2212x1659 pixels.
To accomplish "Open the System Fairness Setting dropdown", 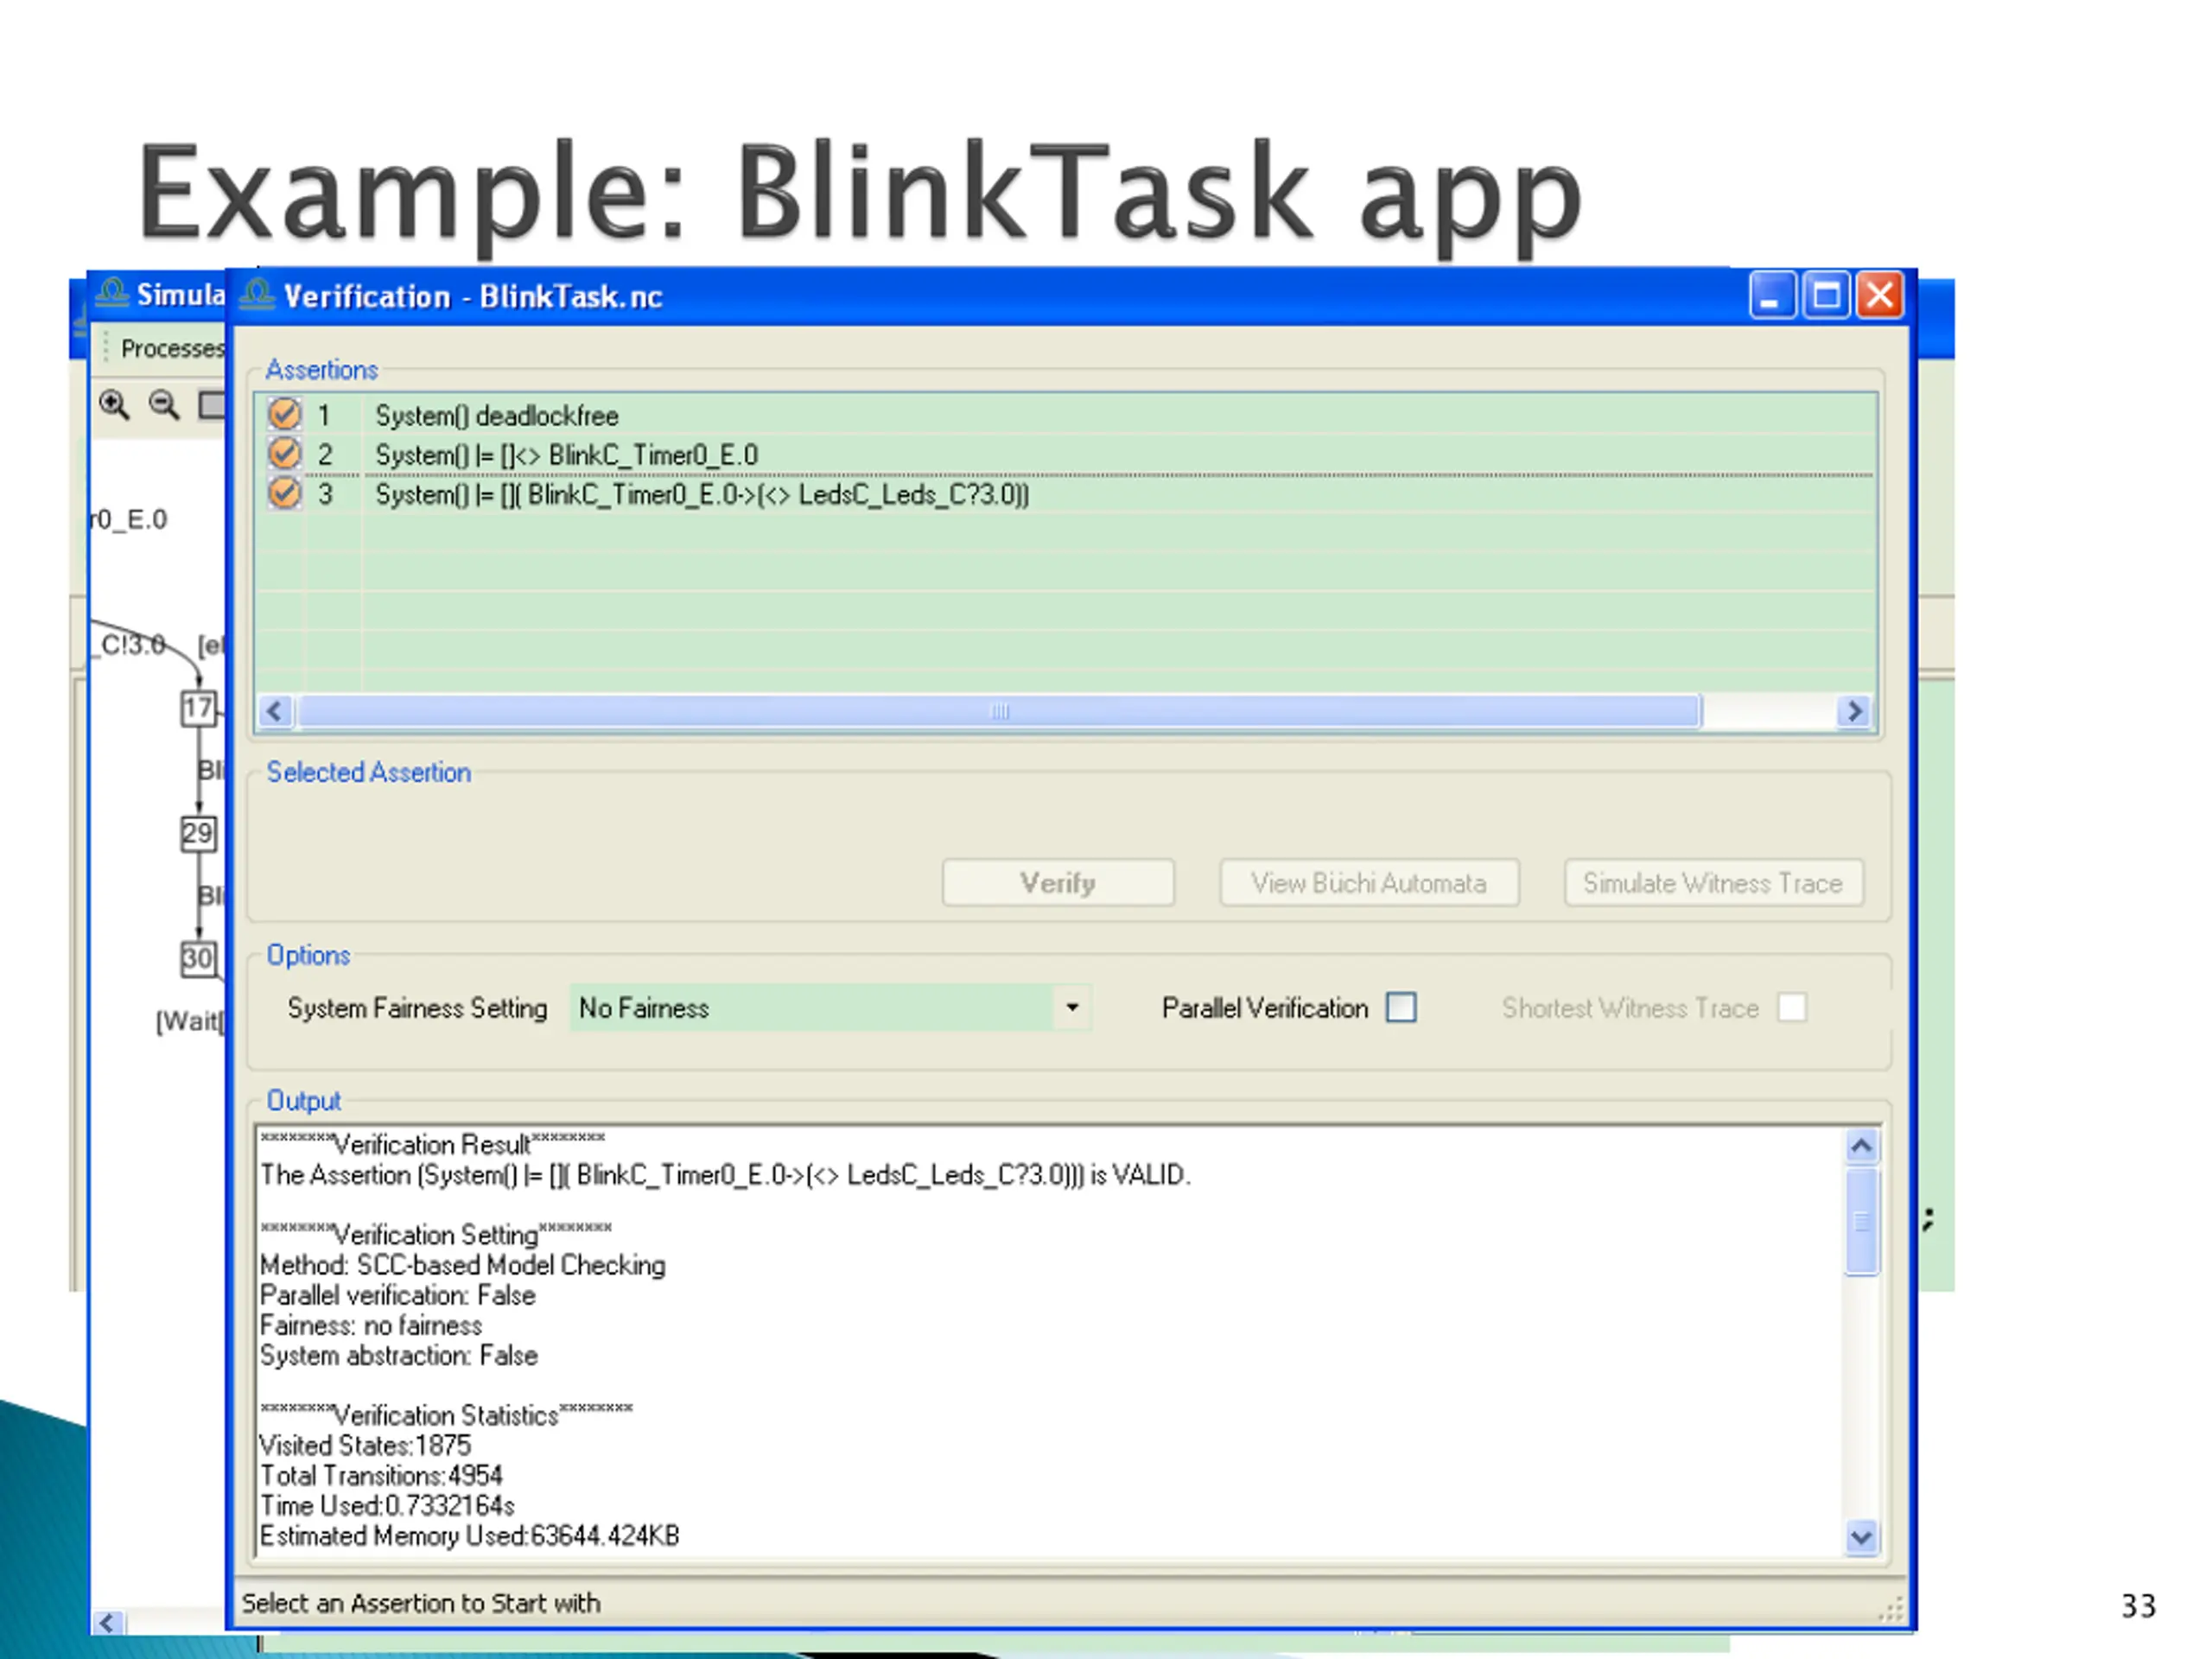I will tap(1072, 1007).
